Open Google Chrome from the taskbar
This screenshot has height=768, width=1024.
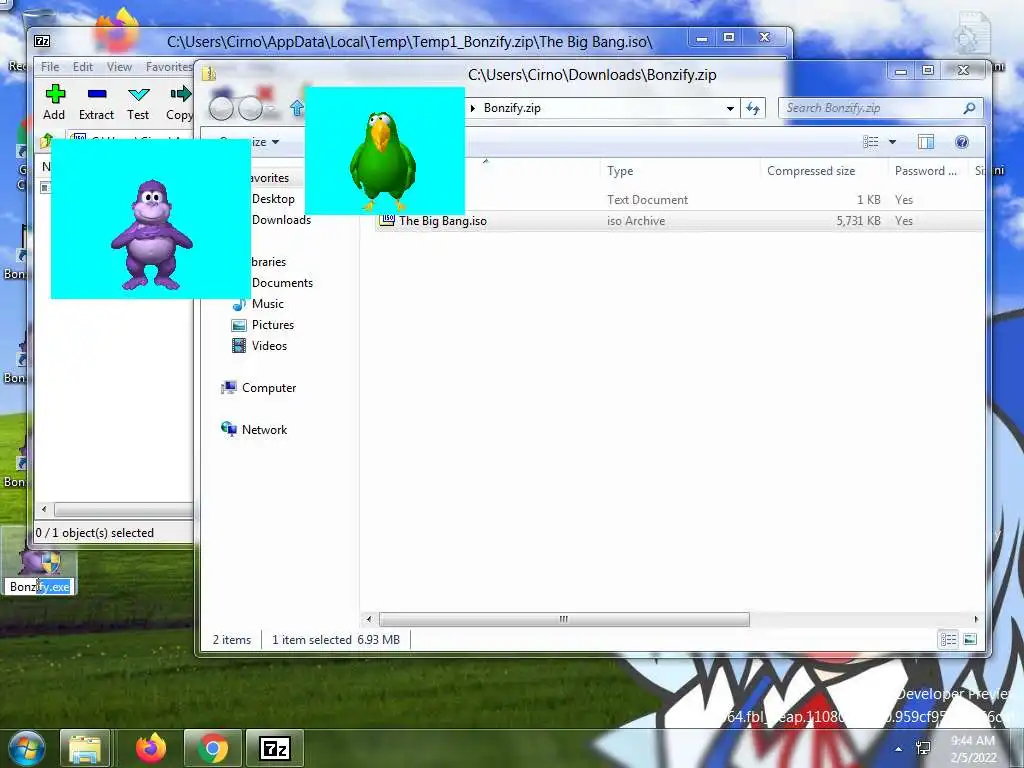[213, 749]
